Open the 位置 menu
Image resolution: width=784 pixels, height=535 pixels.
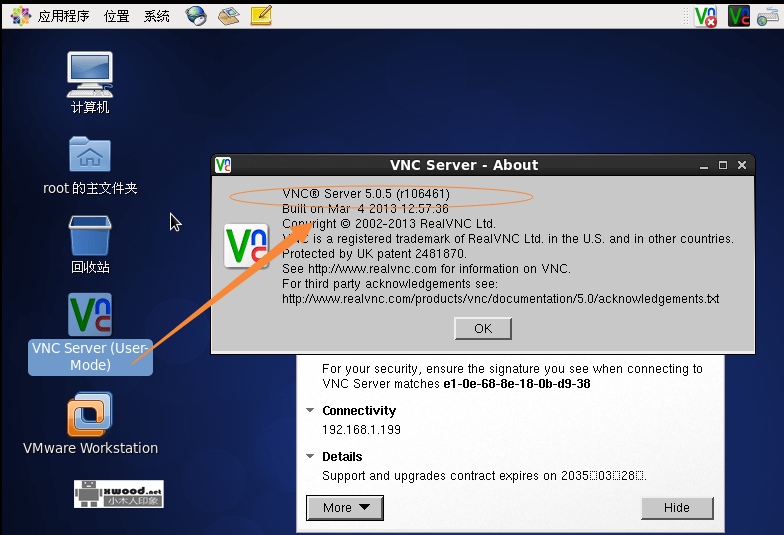coord(116,16)
